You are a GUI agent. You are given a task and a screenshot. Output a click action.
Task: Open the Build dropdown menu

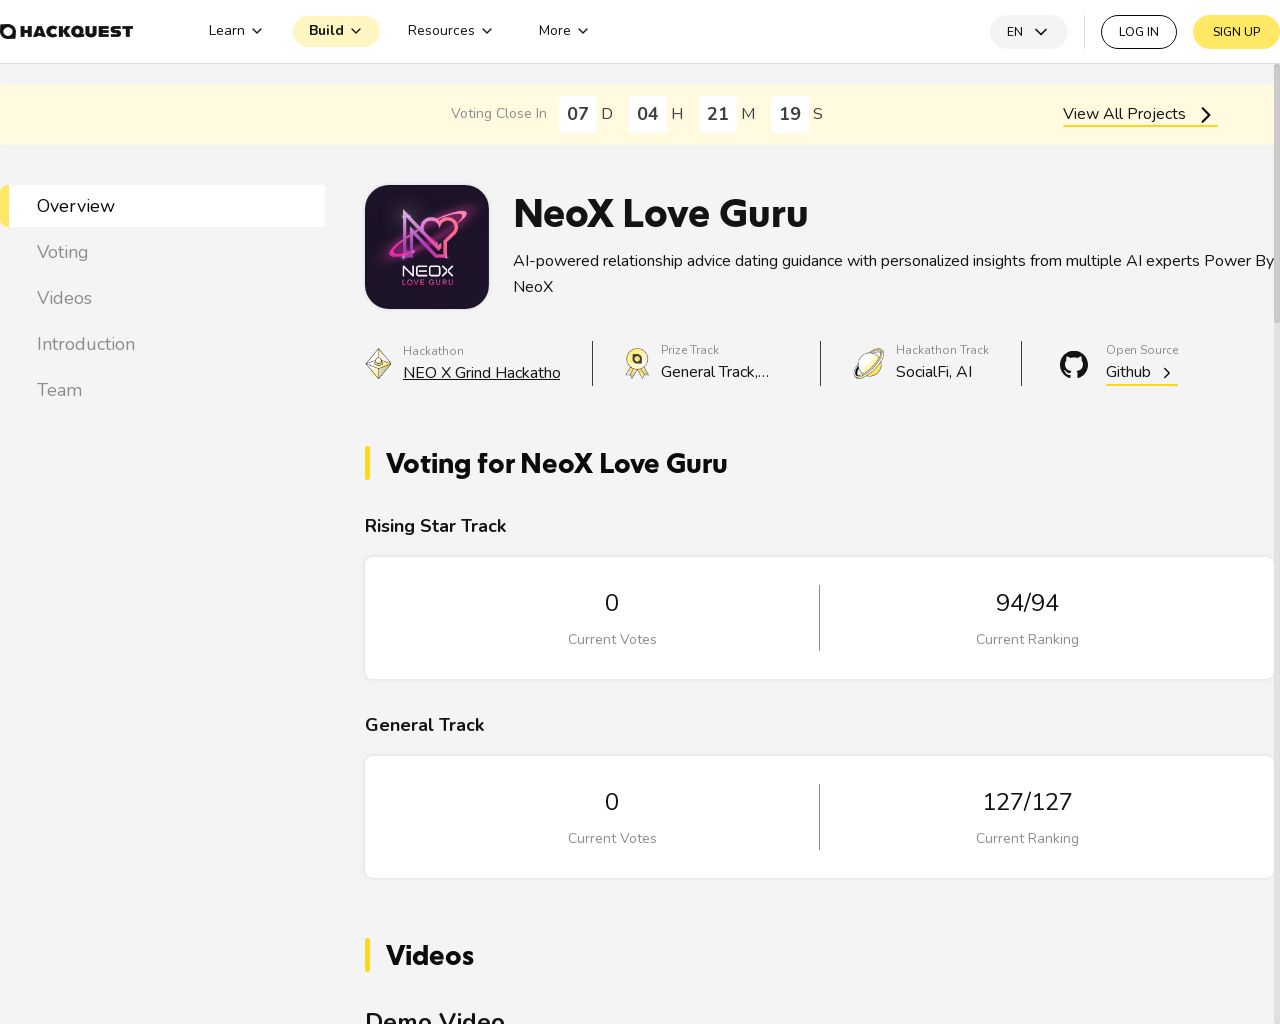(x=336, y=31)
